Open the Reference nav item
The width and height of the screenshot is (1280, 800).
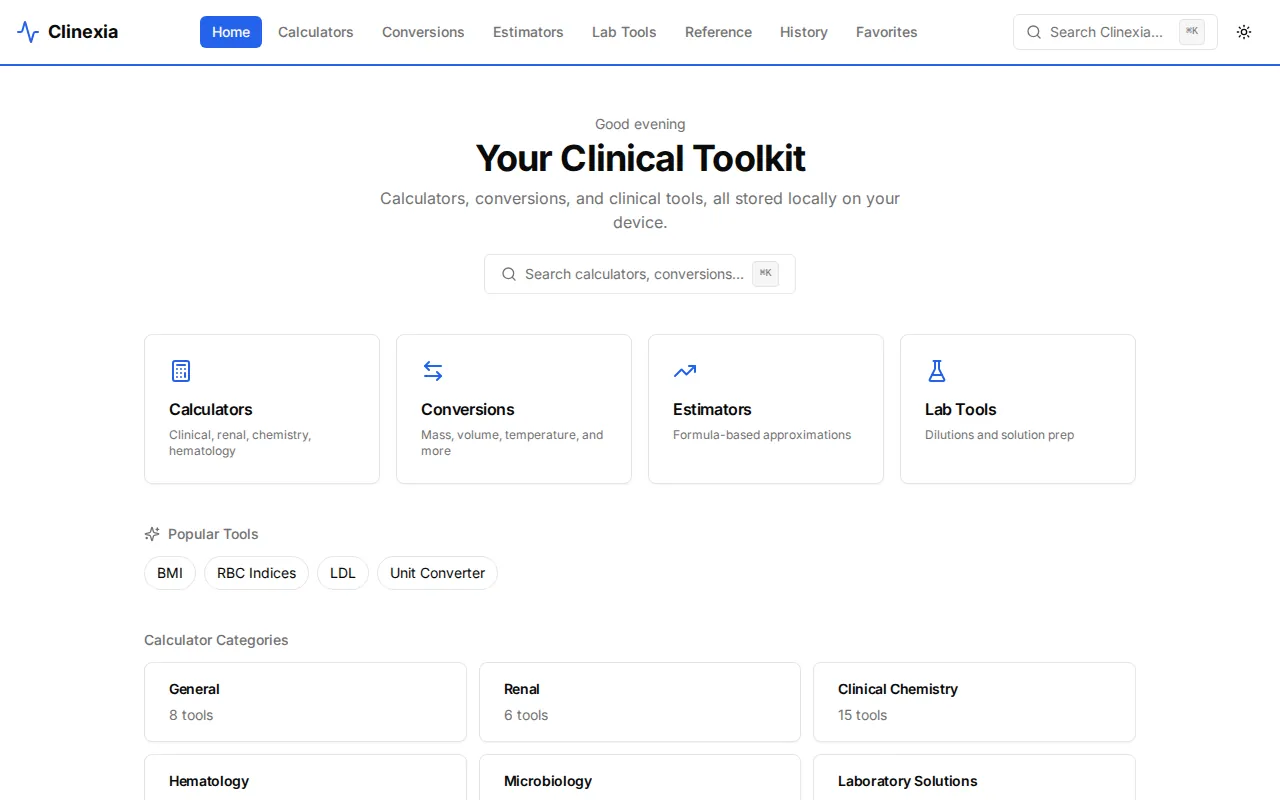coord(718,32)
